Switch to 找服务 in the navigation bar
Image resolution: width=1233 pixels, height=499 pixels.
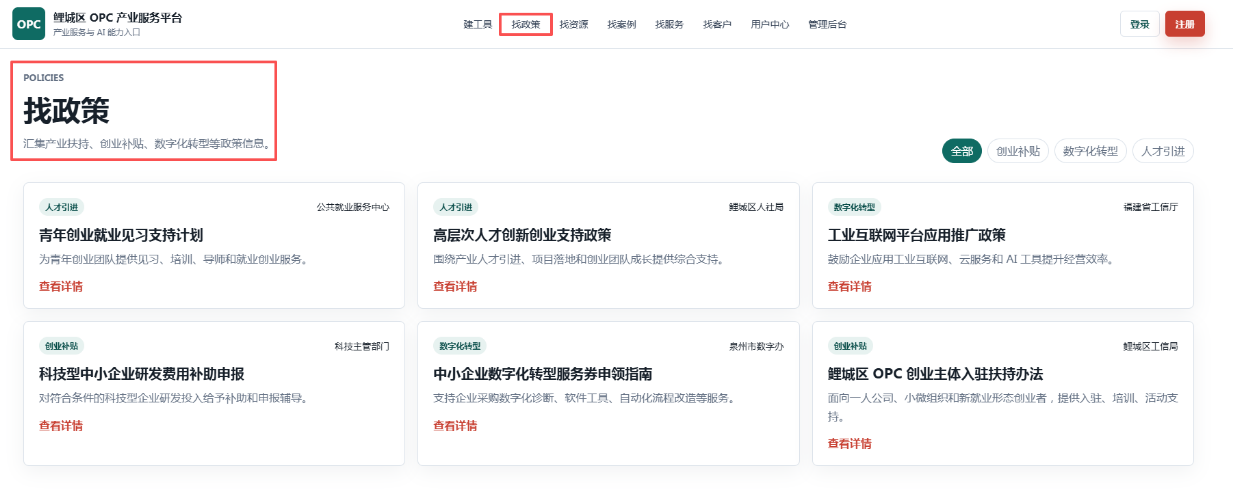pos(669,24)
